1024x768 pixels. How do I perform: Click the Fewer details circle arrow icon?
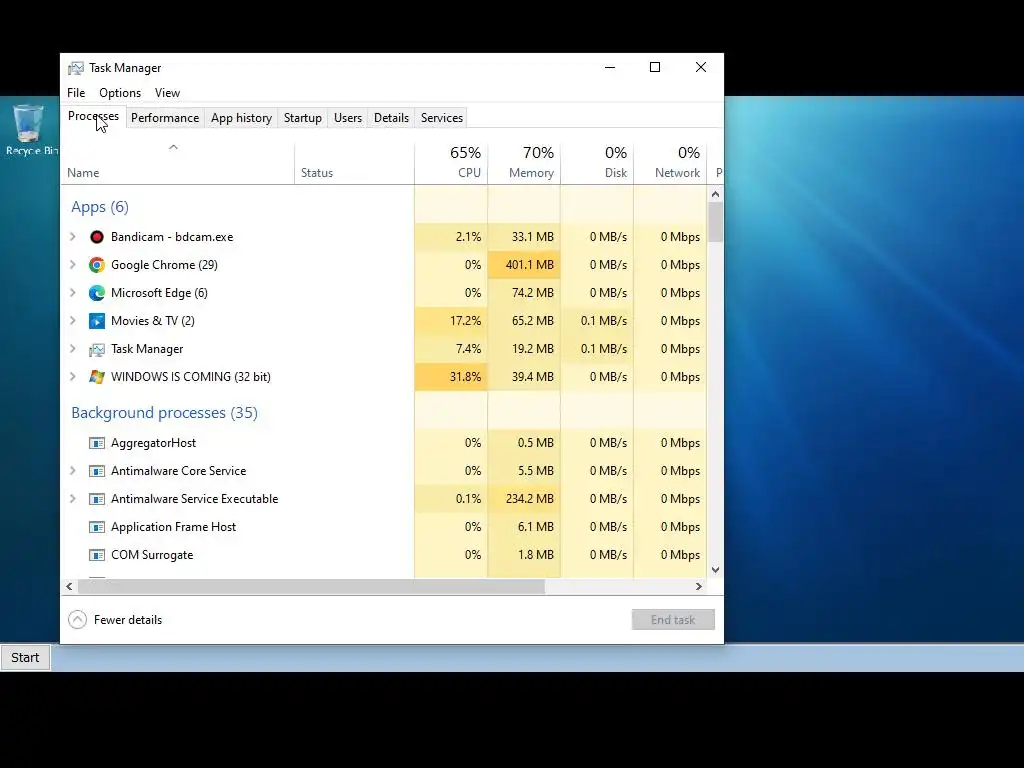[77, 620]
